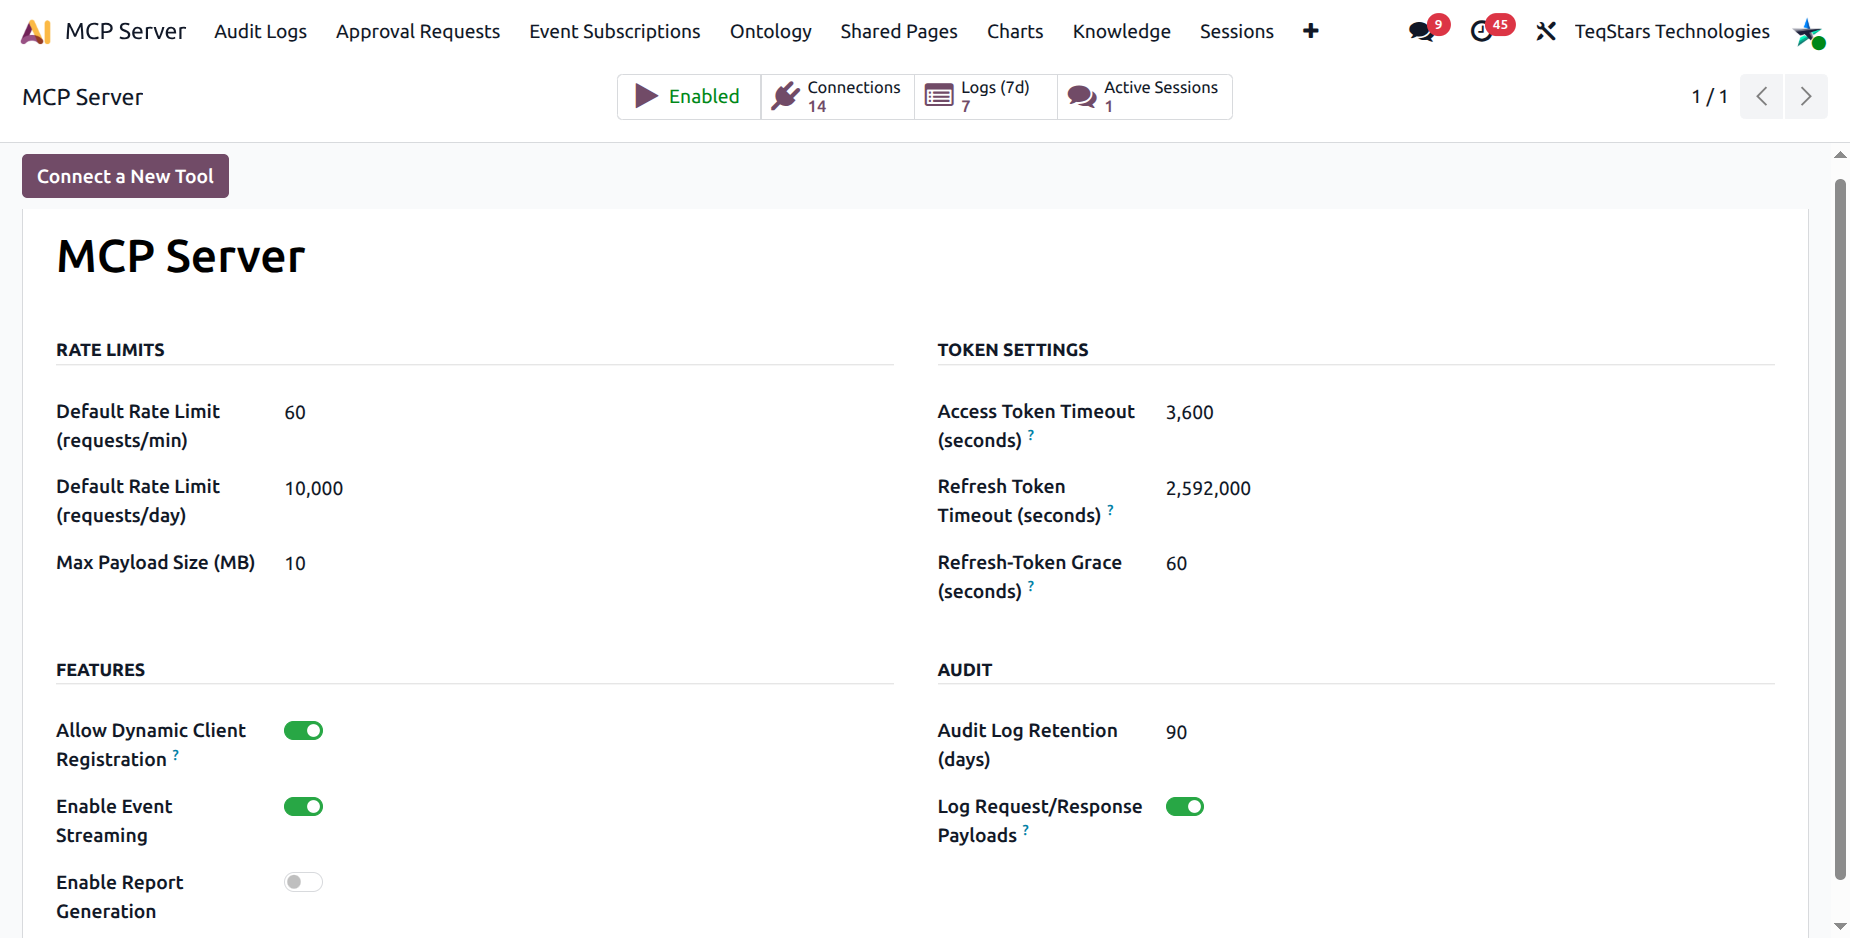Open Active Sessions stat button
The height and width of the screenshot is (938, 1850).
click(1145, 97)
